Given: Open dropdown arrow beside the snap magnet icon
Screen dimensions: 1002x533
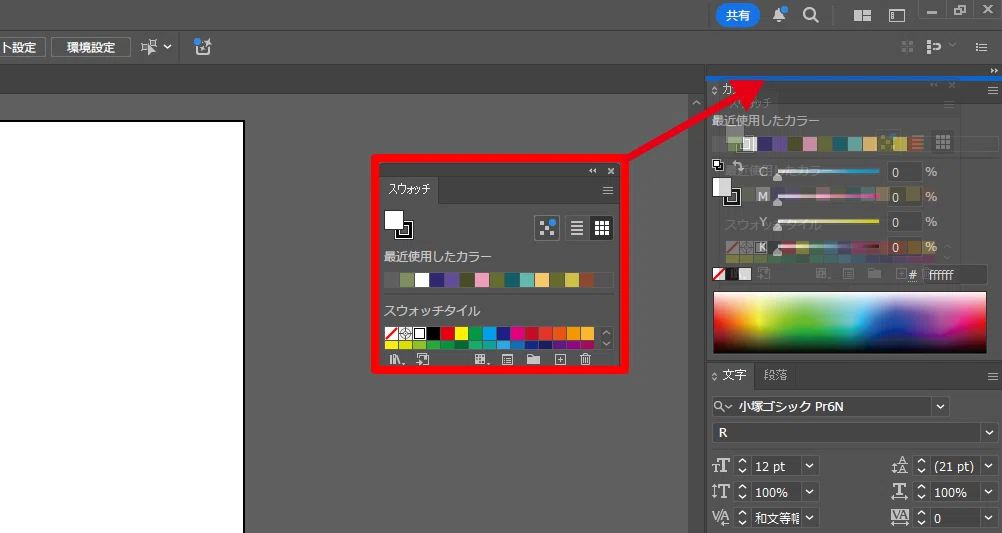Looking at the screenshot, I should coord(953,45).
